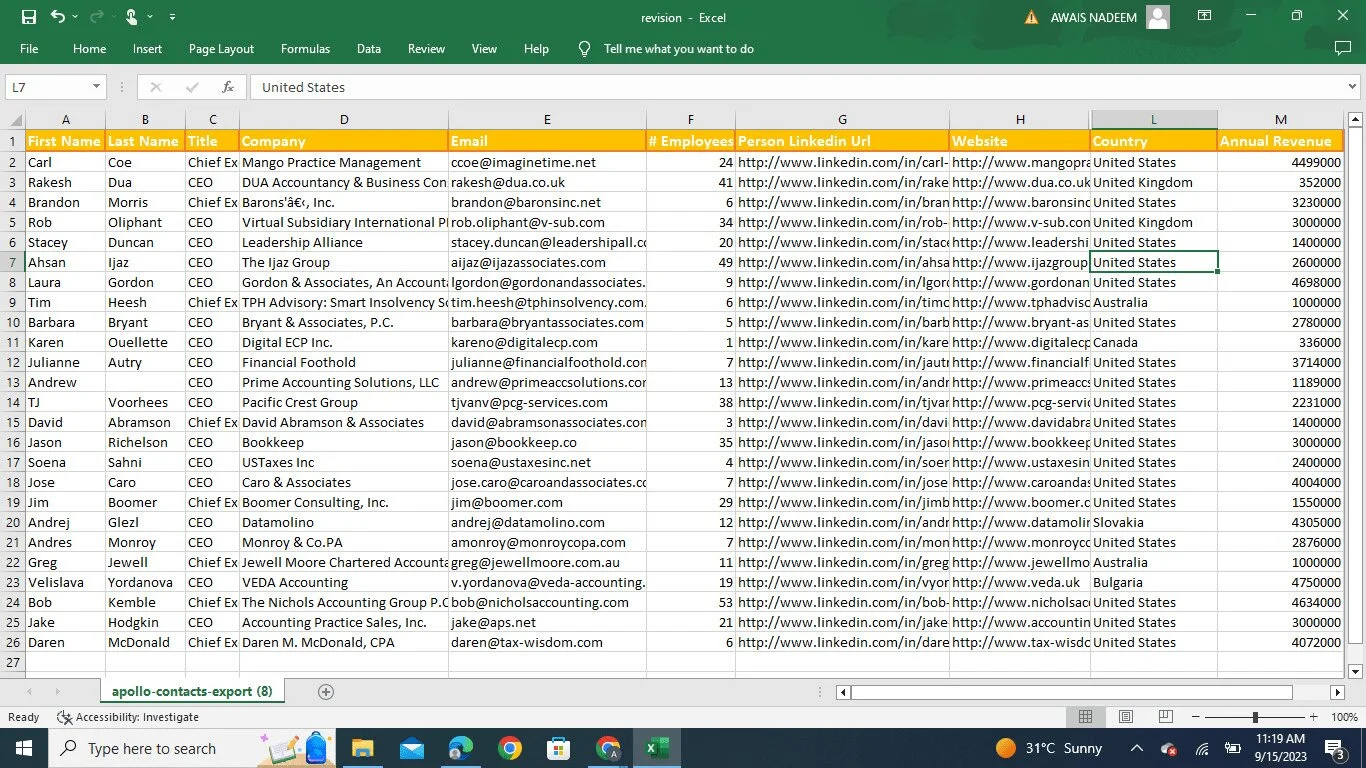Click the Undo arrow icon
This screenshot has width=1366, height=768.
(58, 17)
